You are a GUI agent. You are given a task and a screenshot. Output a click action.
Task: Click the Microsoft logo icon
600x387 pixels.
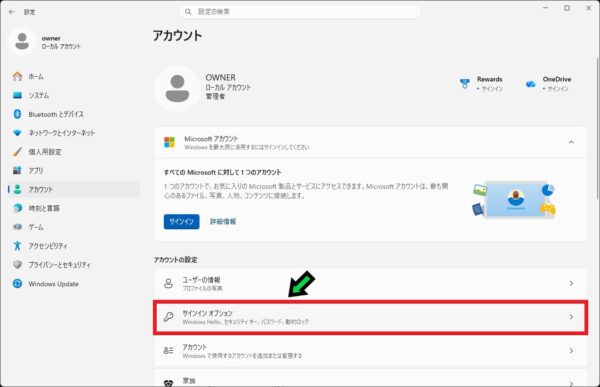[169, 142]
